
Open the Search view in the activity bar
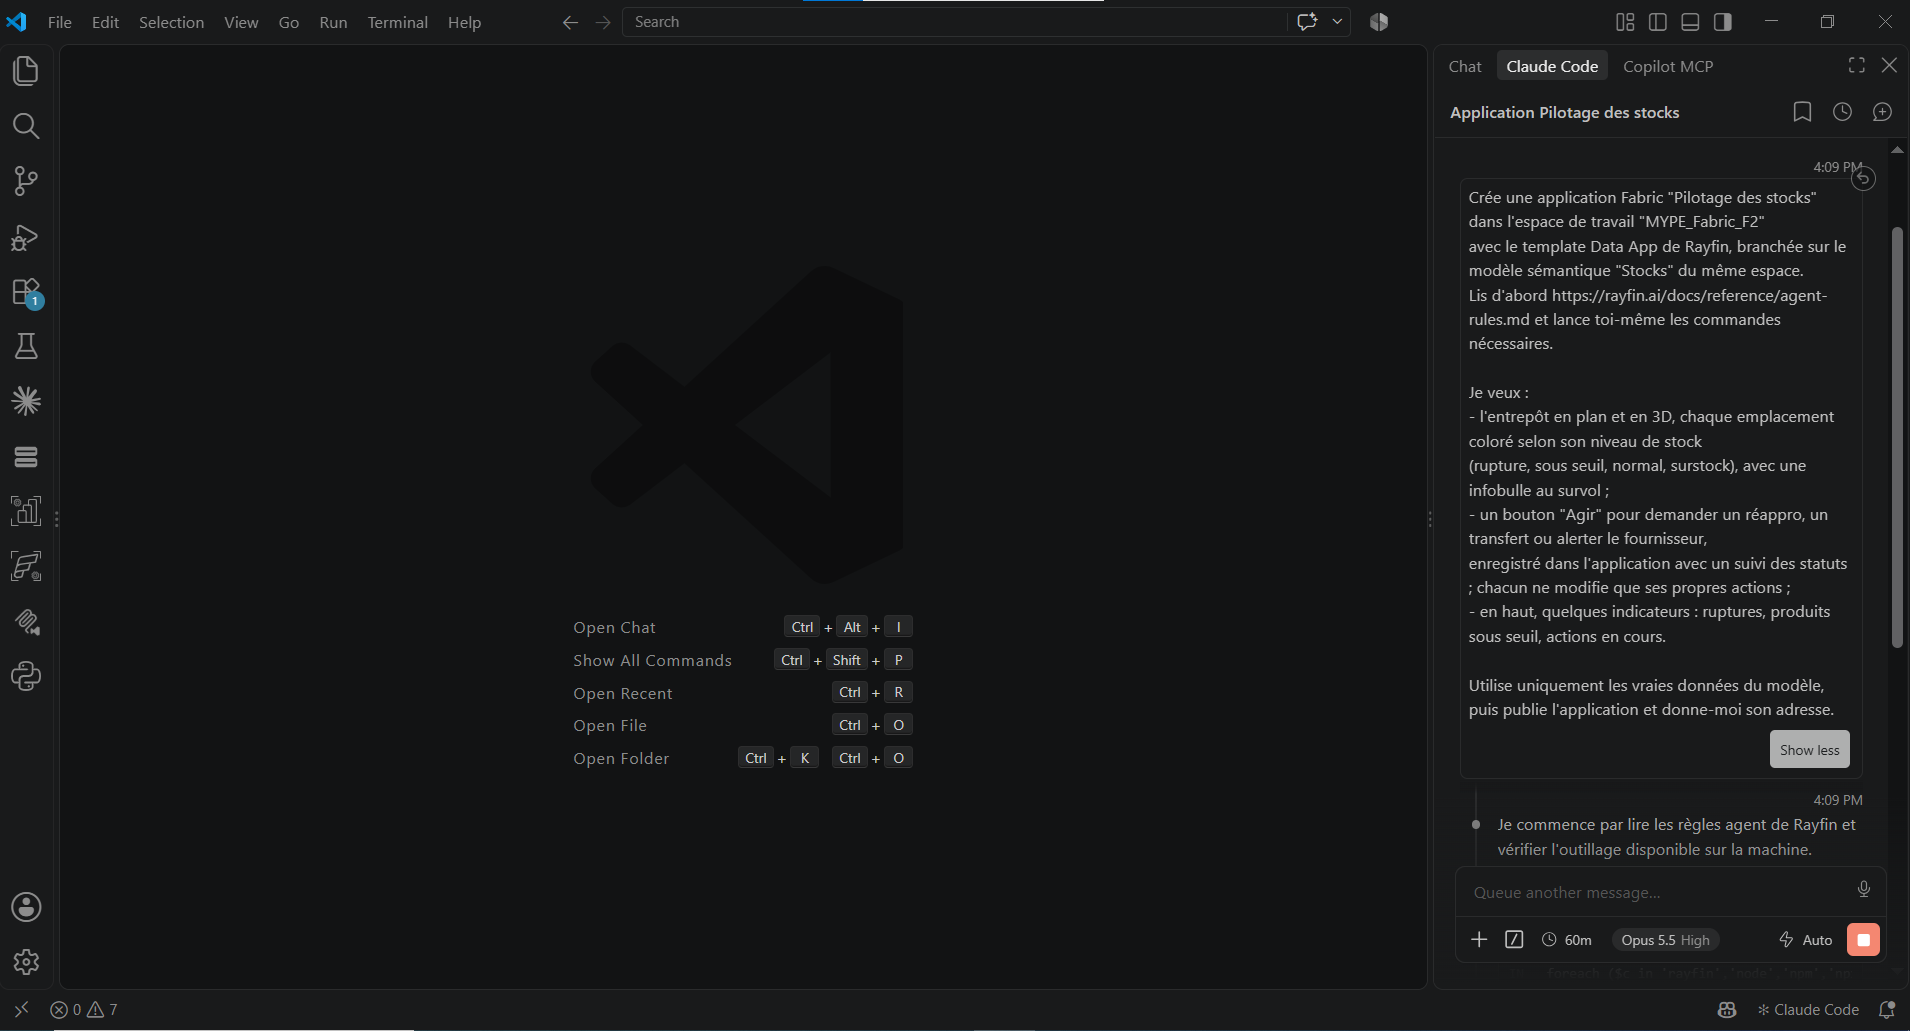[26, 126]
